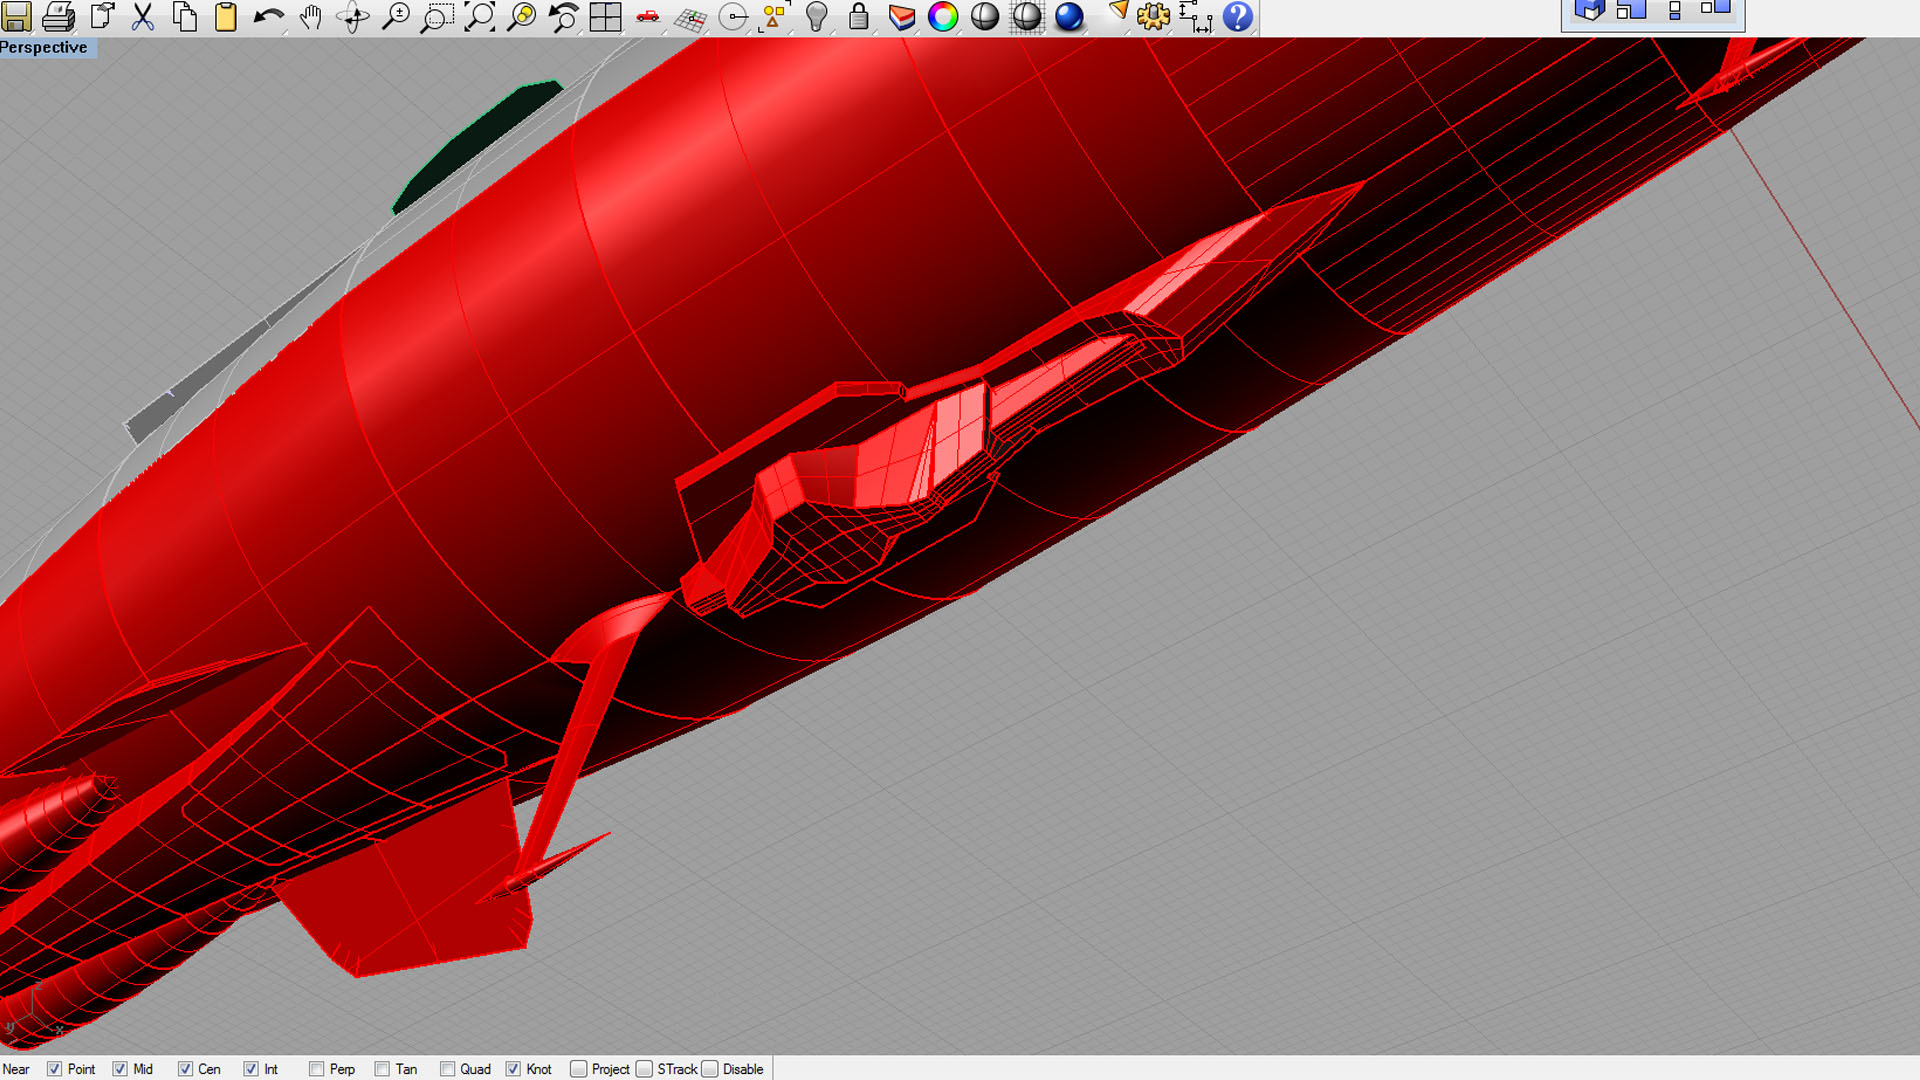Click the light bulb Hide objects icon
The width and height of the screenshot is (1920, 1080).
817,16
